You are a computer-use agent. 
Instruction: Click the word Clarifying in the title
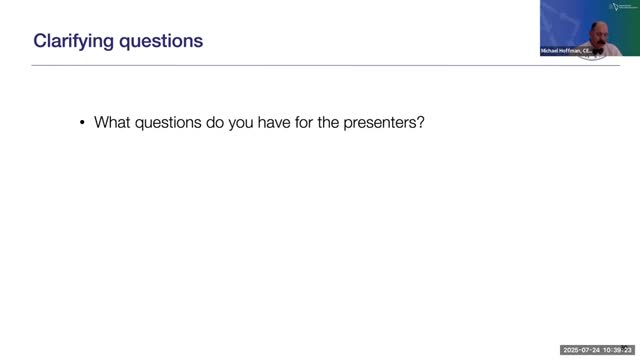click(73, 41)
